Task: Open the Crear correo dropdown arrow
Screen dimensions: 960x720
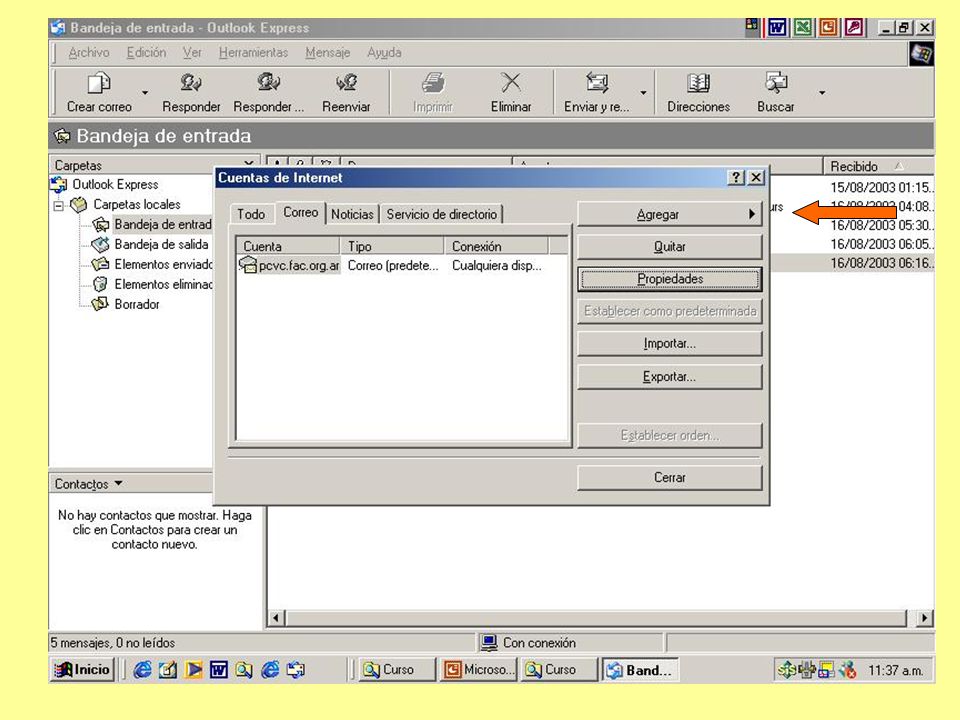Action: coord(145,92)
